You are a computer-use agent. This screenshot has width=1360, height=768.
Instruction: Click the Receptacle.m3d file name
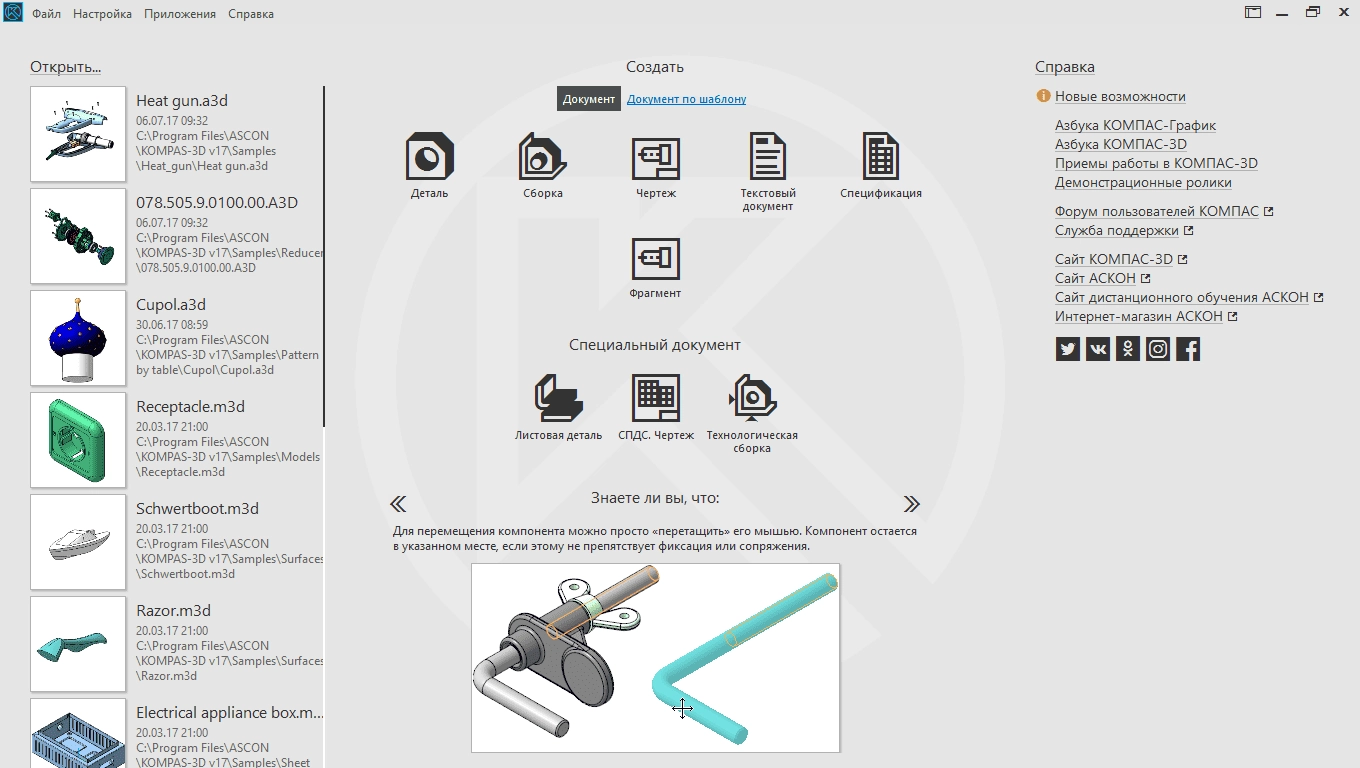[190, 407]
